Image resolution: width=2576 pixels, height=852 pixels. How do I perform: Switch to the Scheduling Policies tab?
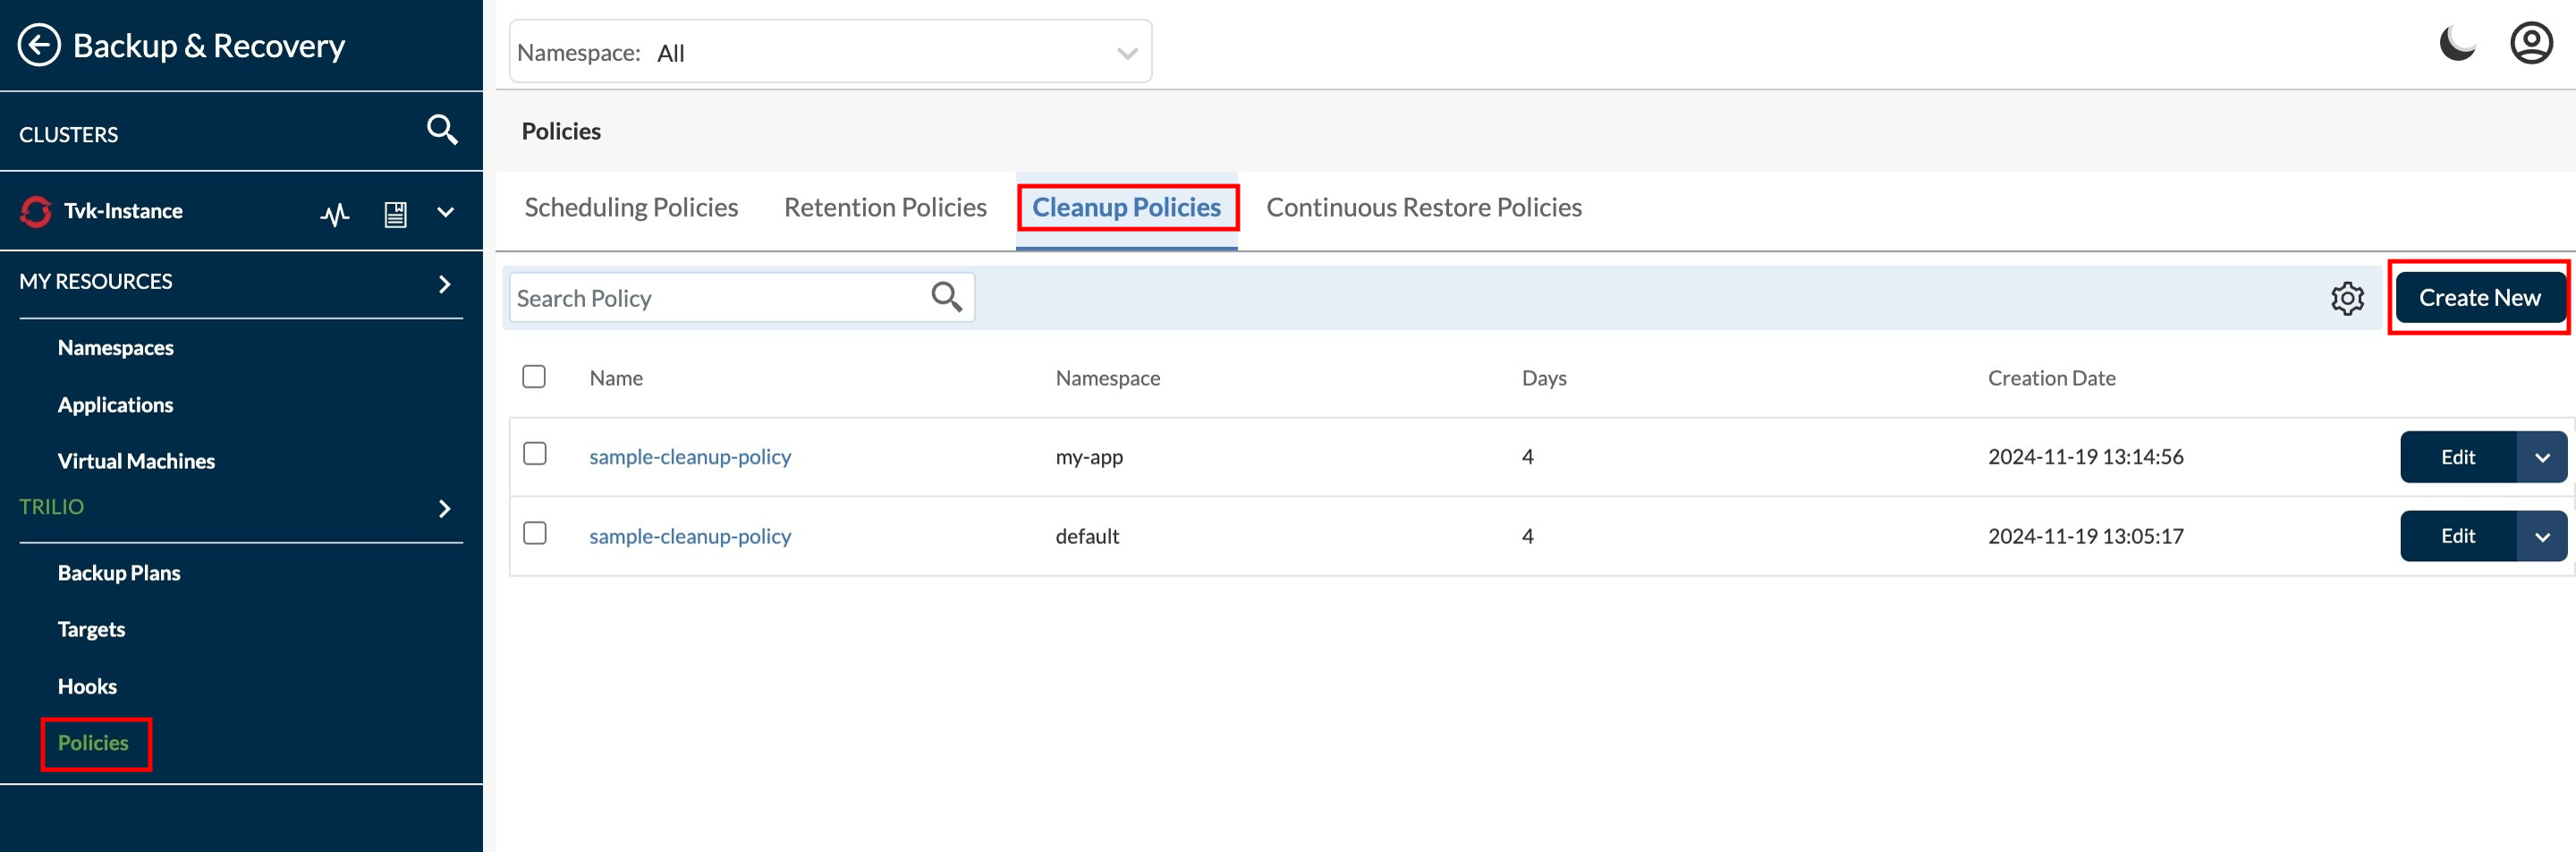(x=631, y=207)
